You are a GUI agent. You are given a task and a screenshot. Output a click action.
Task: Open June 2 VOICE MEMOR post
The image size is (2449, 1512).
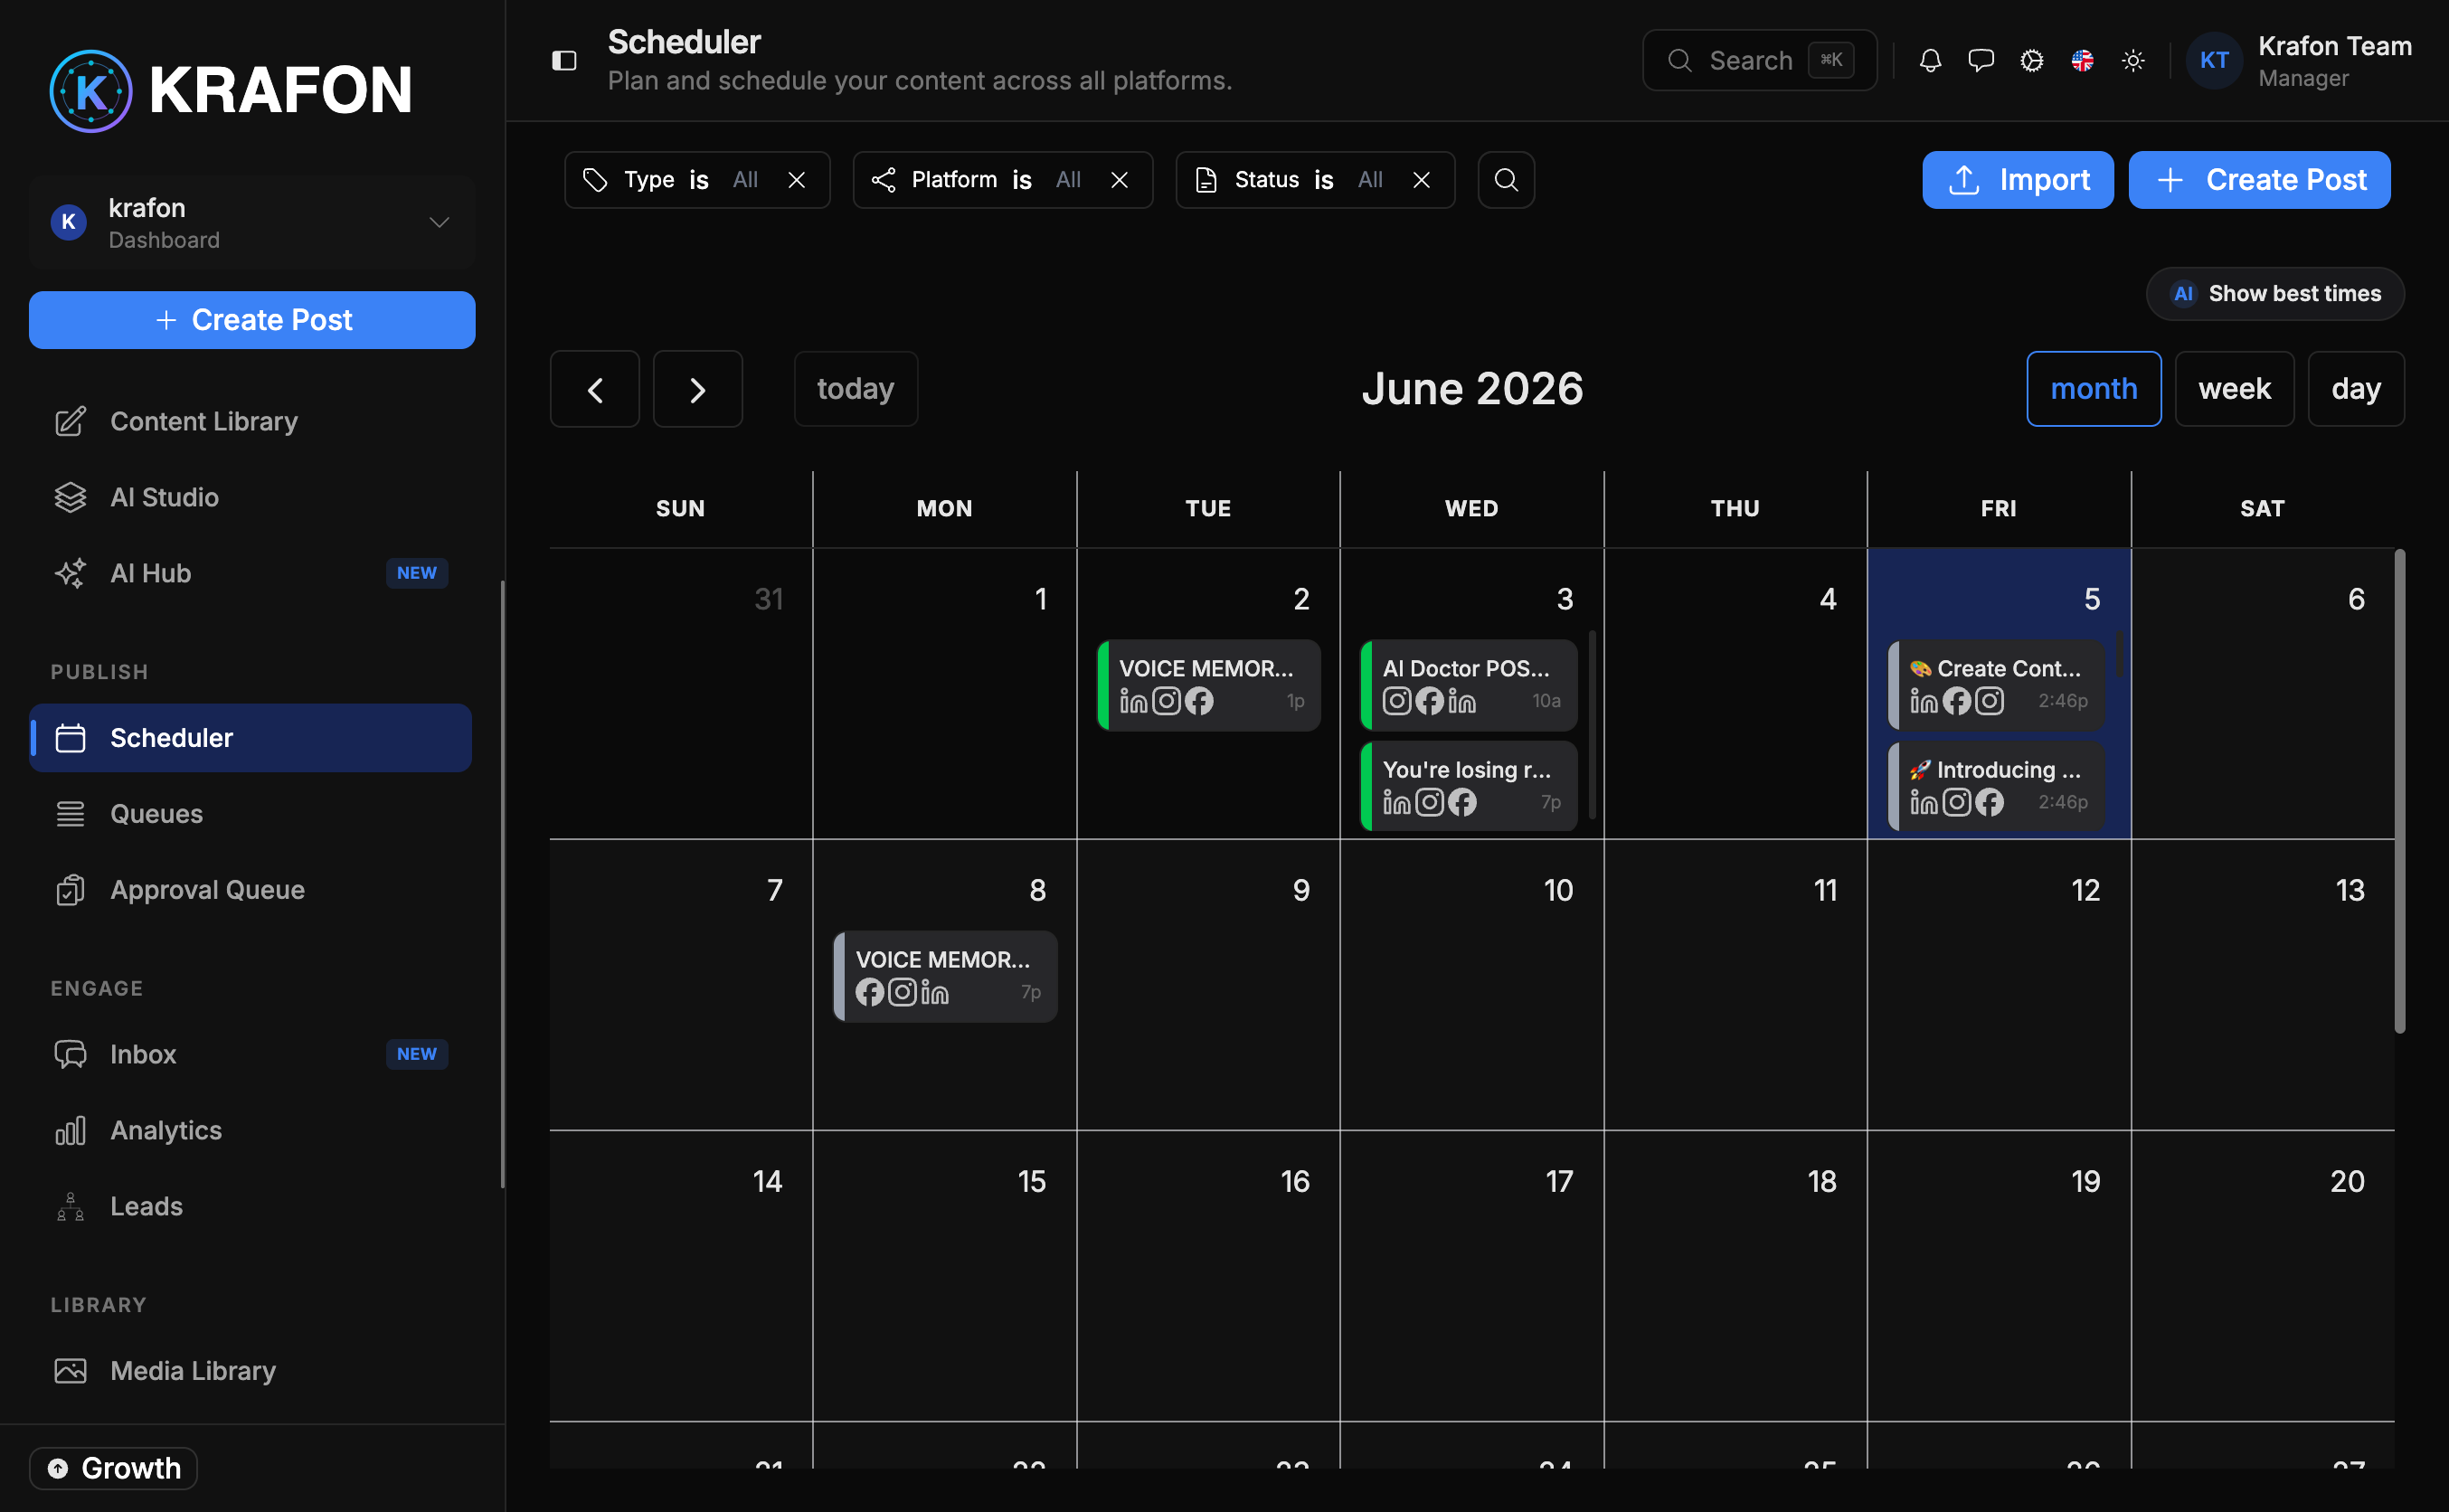[1208, 686]
